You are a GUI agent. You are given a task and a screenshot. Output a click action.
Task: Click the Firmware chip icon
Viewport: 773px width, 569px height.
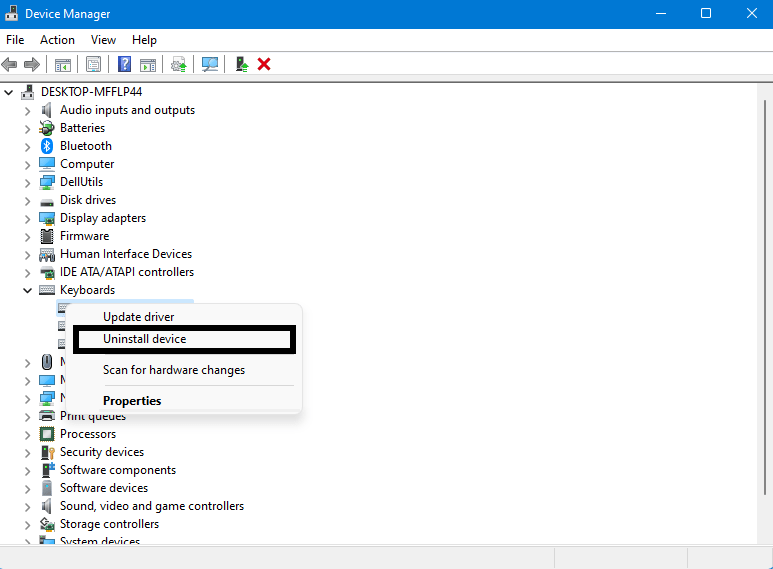coord(46,236)
